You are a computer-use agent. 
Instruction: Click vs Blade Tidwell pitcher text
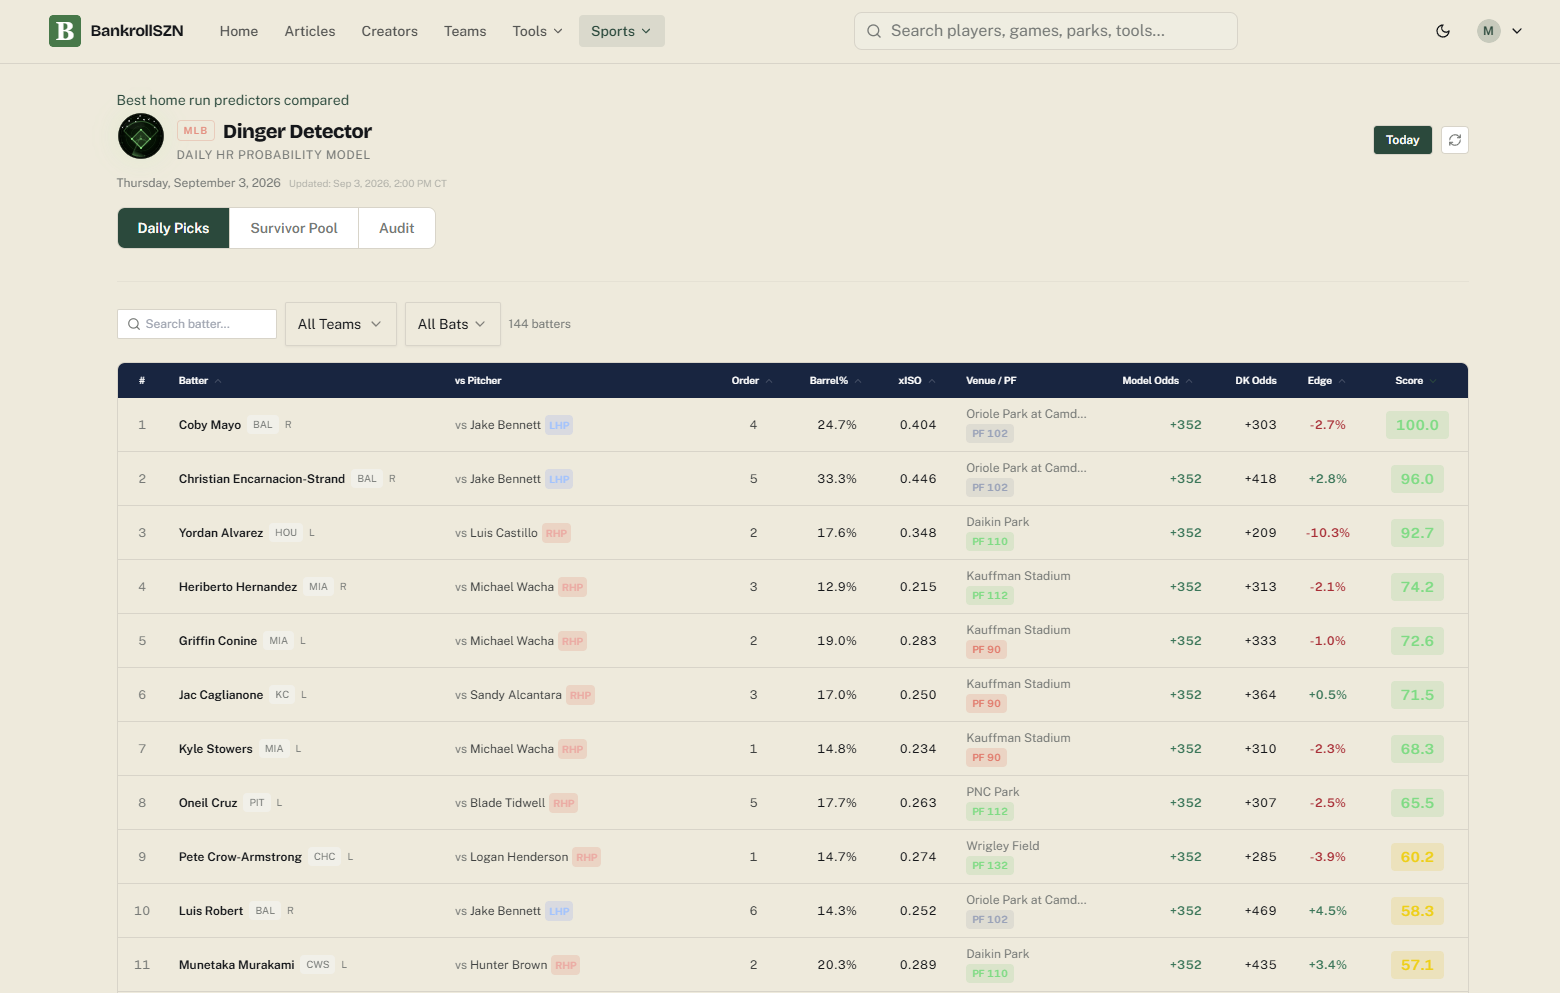pyautogui.click(x=500, y=803)
